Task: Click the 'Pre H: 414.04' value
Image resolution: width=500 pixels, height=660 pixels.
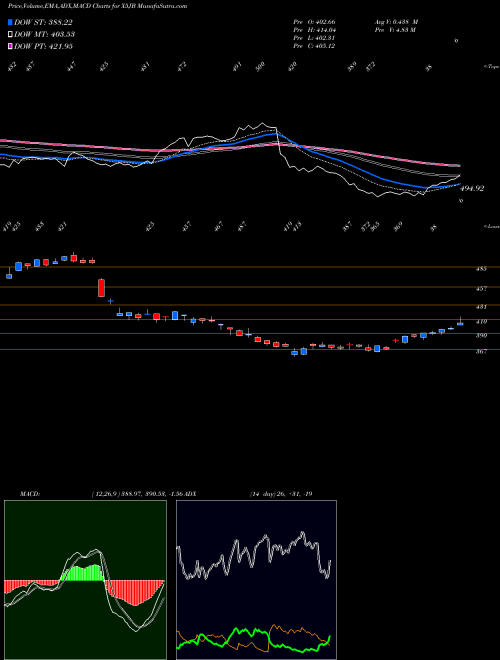Action: click(x=314, y=30)
